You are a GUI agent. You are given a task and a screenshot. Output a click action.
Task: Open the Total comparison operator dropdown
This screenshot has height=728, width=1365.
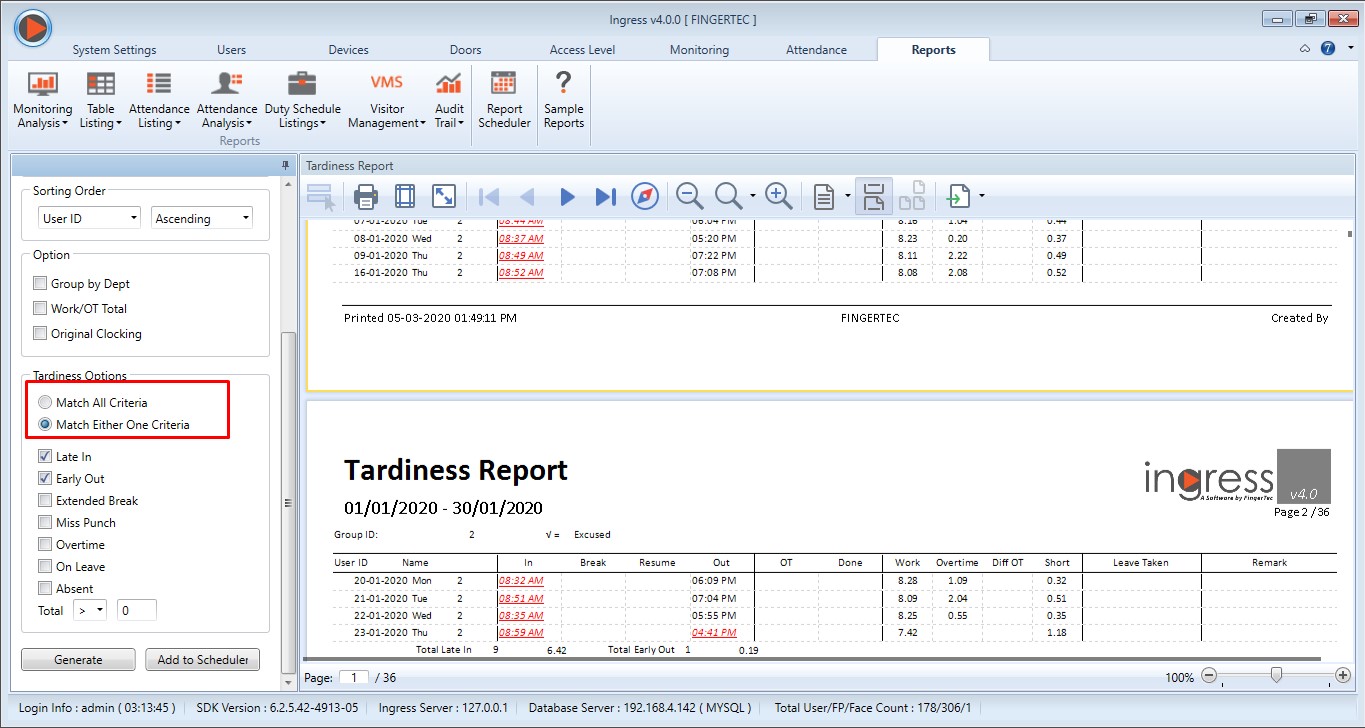pos(90,611)
